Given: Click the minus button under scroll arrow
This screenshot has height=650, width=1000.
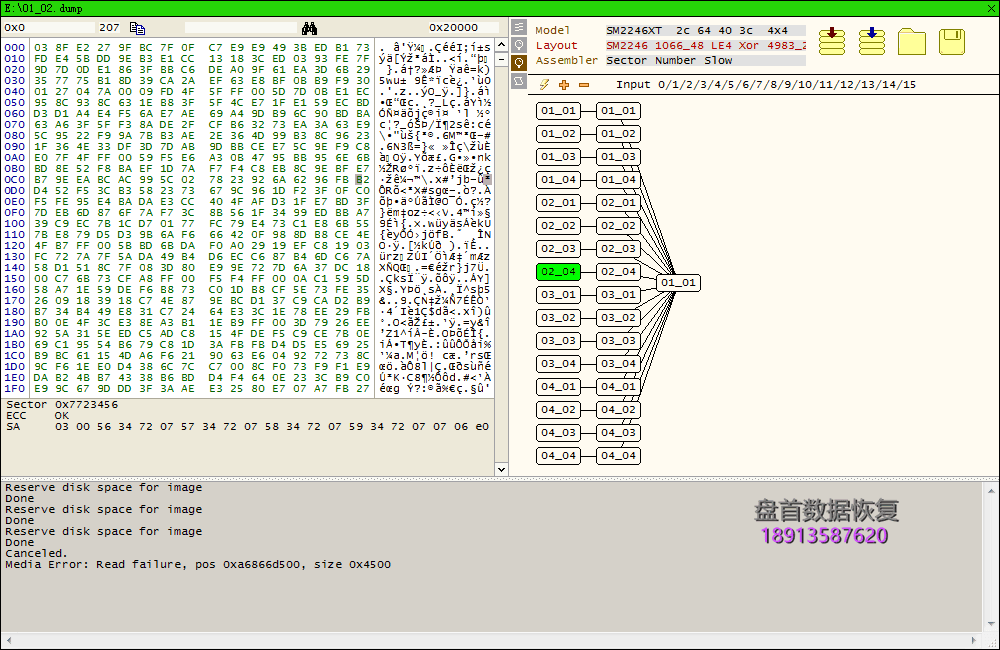Looking at the screenshot, I should click(501, 59).
